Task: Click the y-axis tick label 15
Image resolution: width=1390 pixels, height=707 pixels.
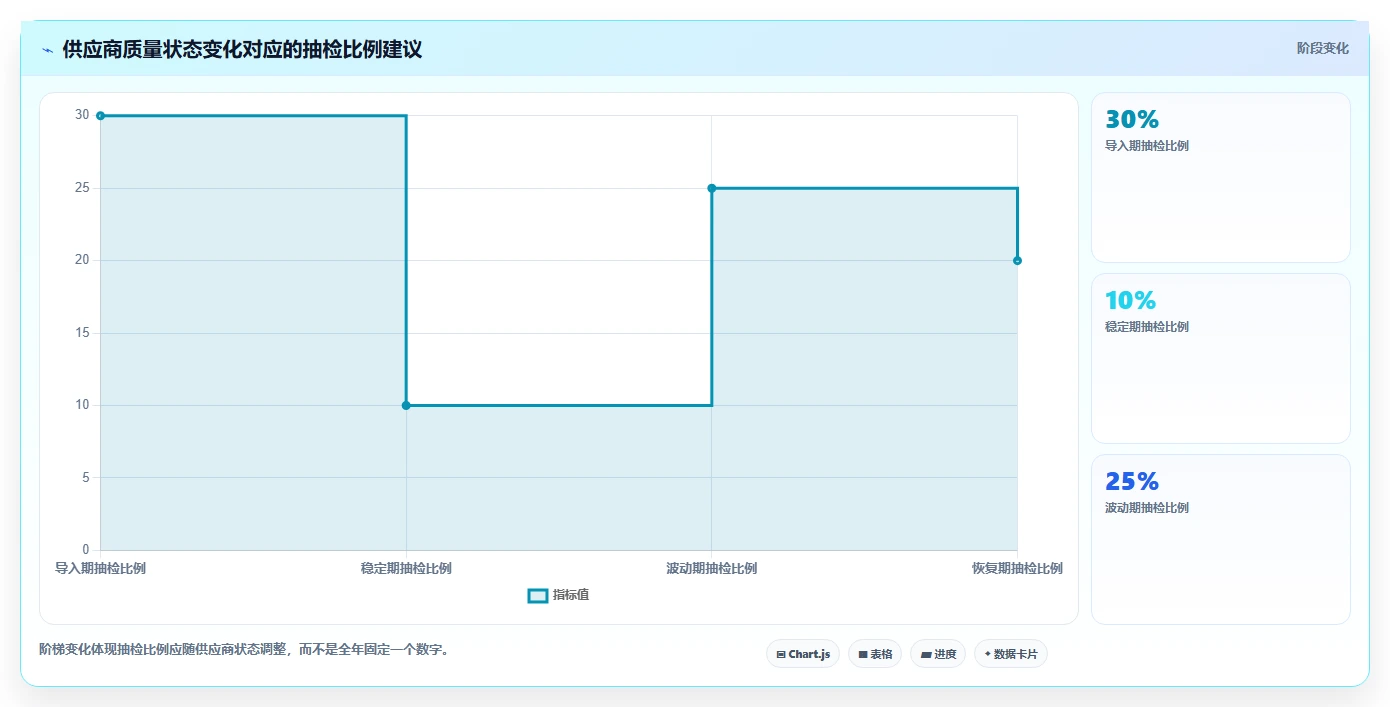Action: pyautogui.click(x=82, y=333)
